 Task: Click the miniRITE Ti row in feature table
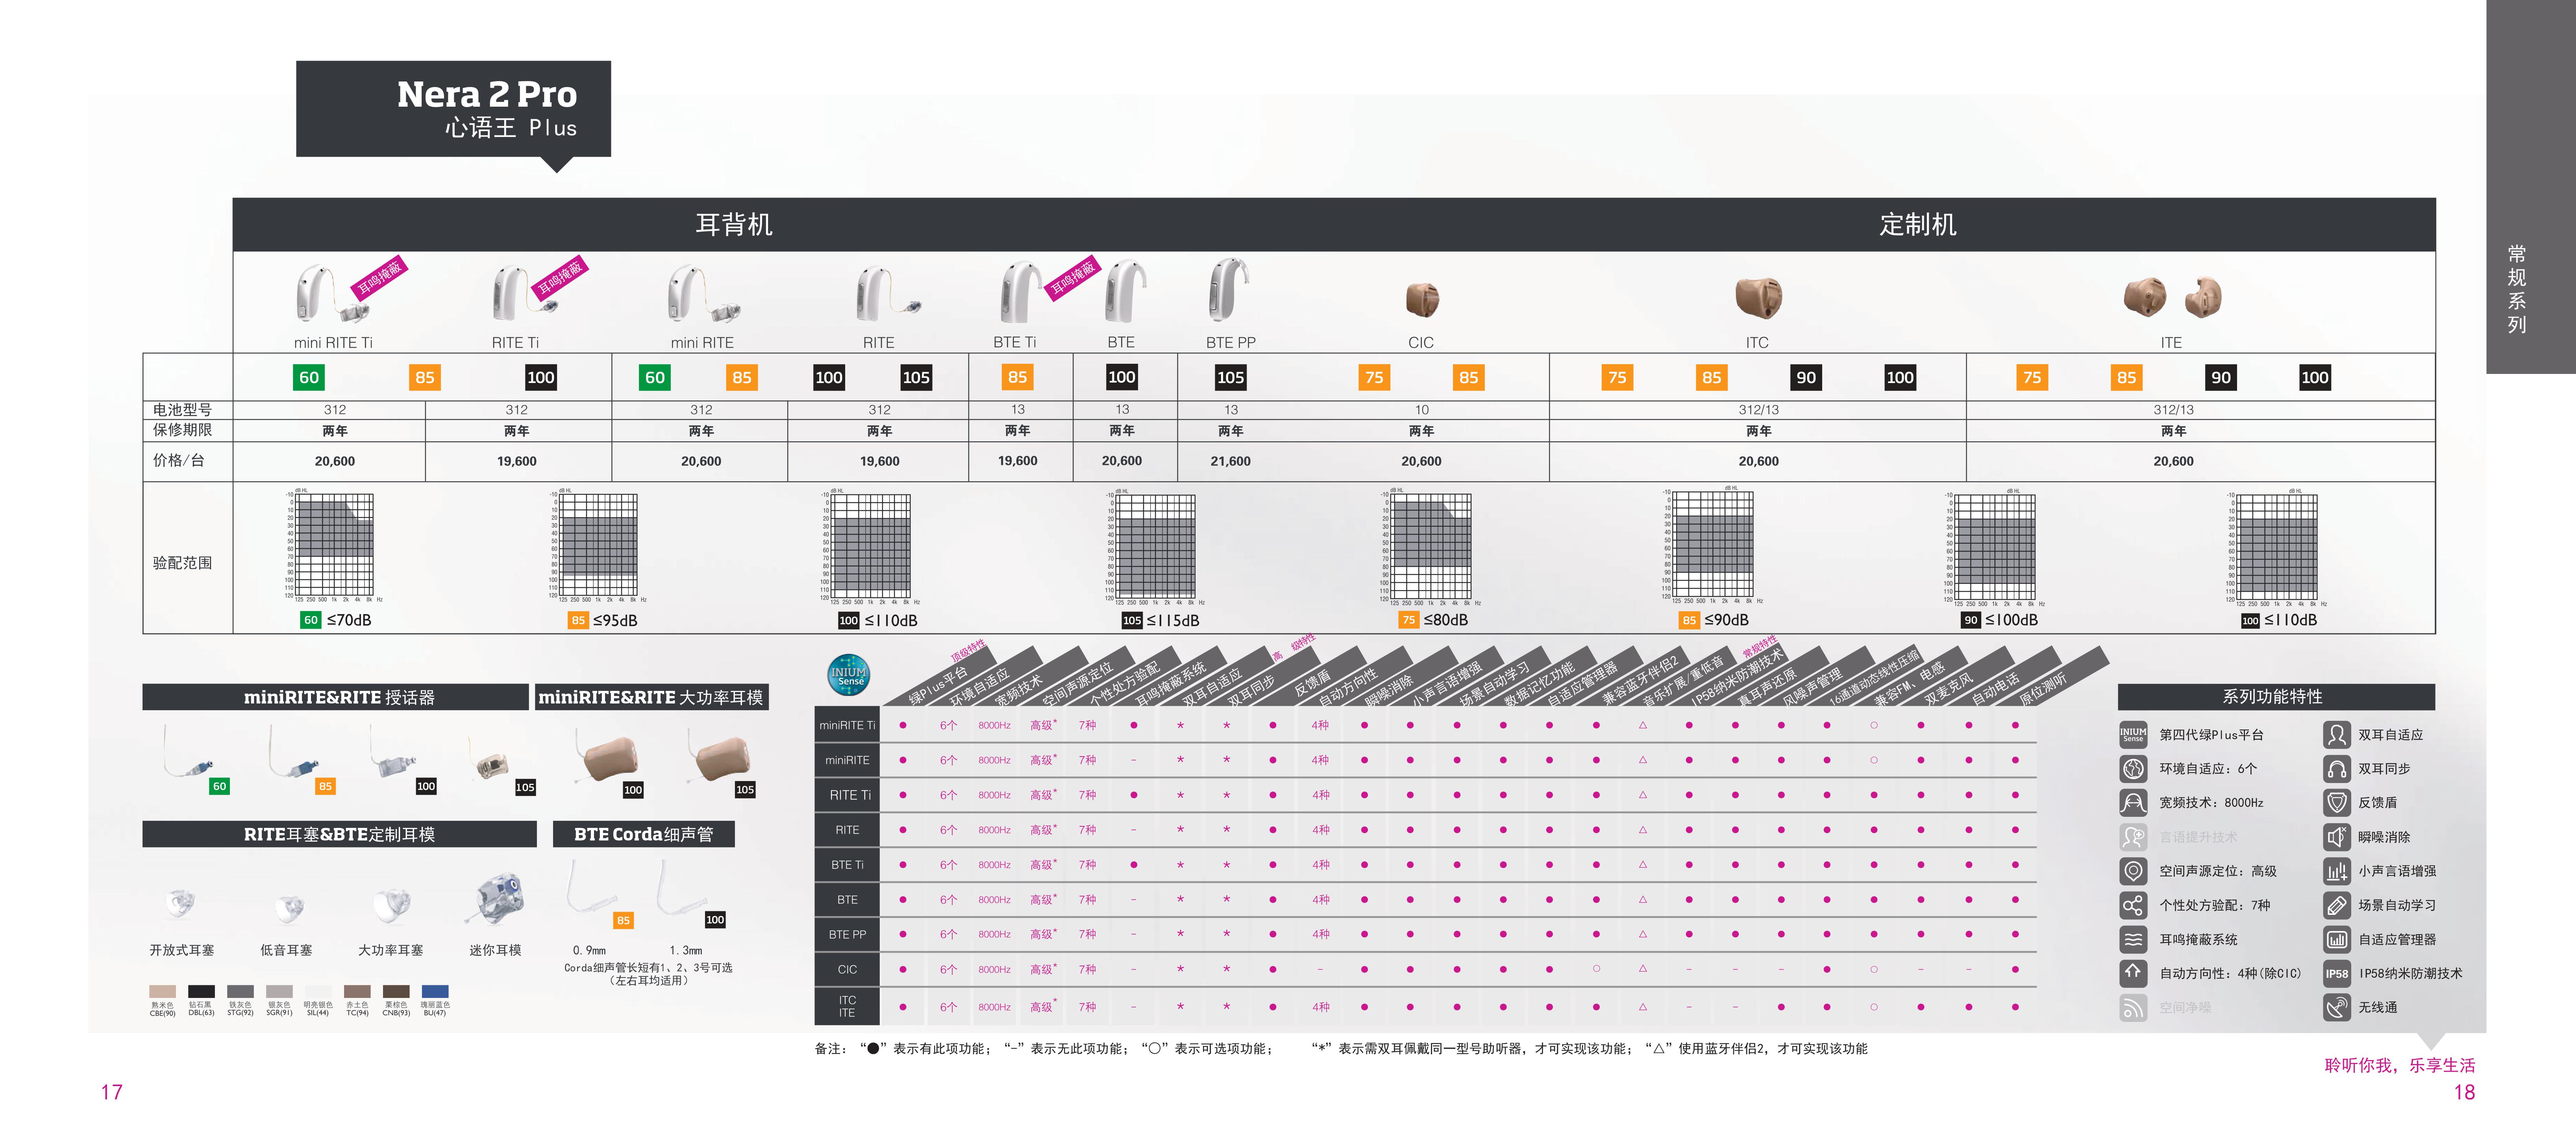[1425, 725]
